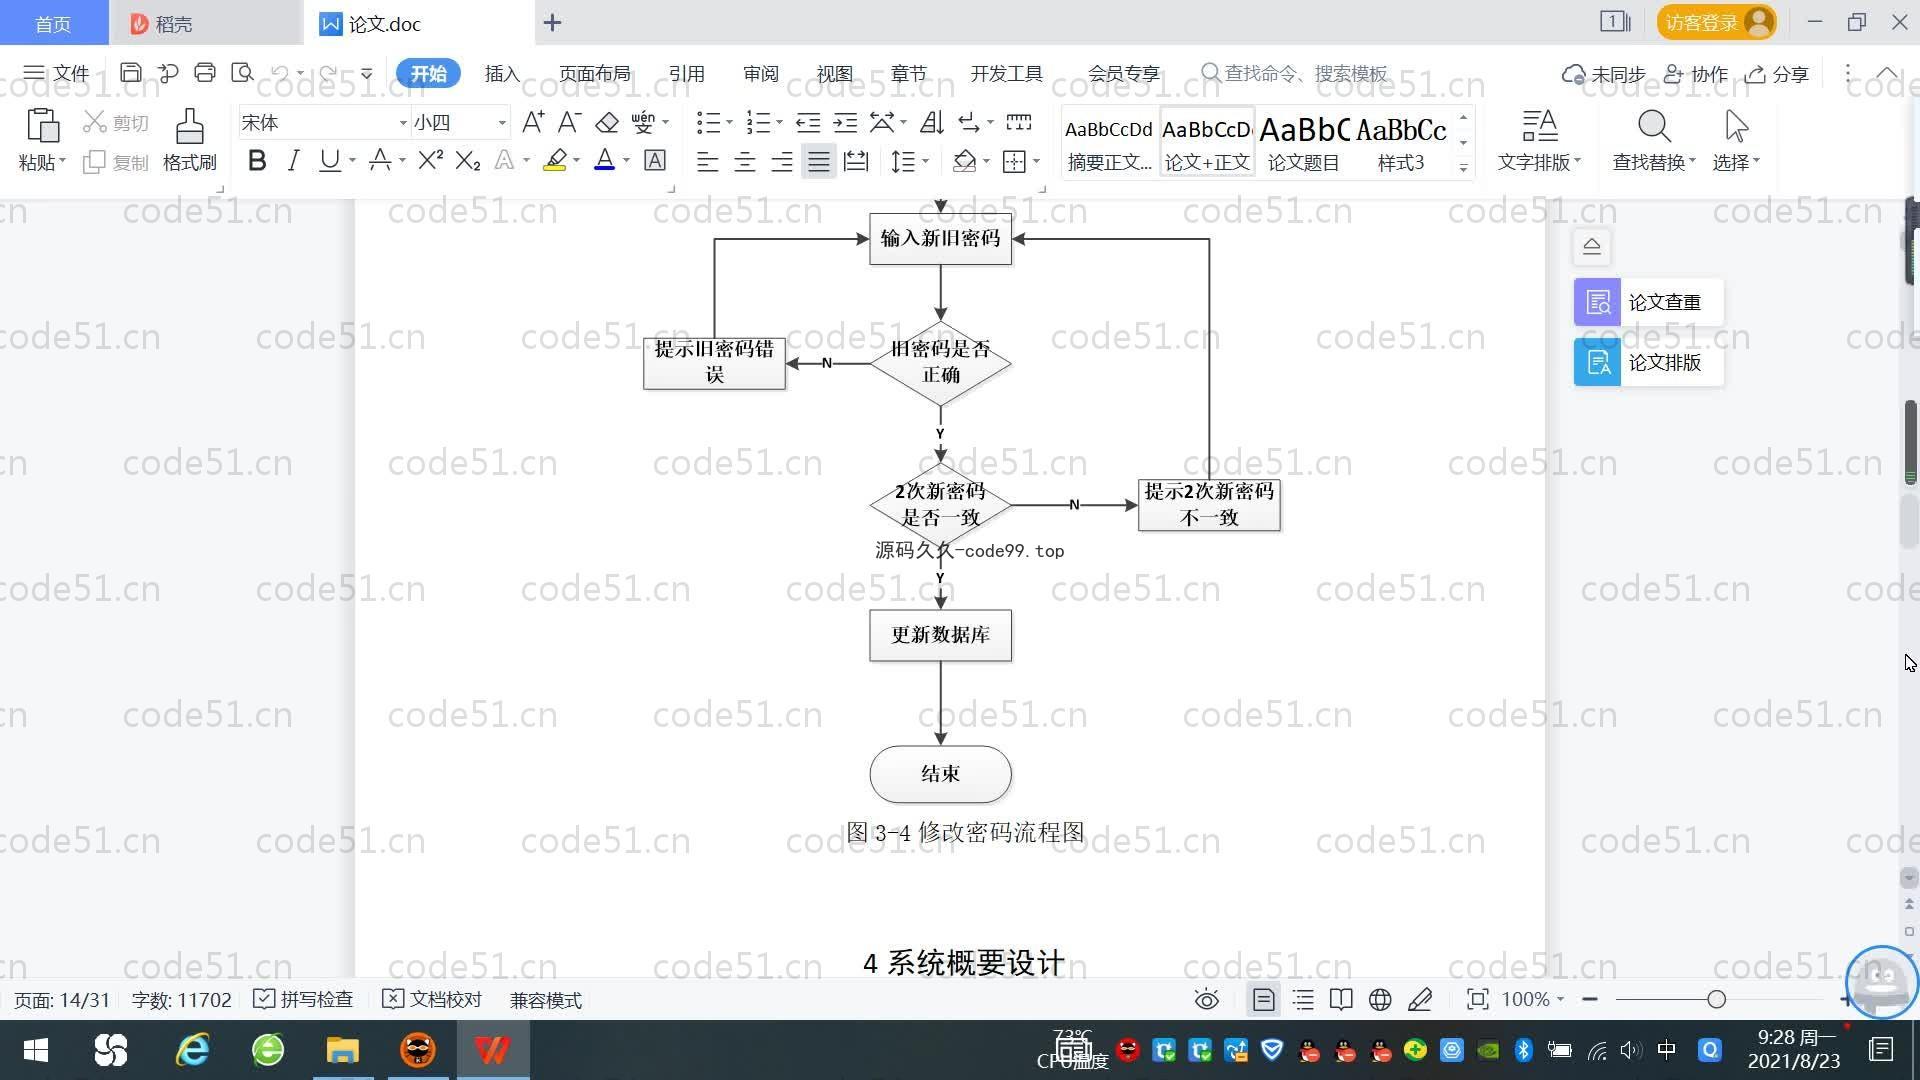
Task: Switch to 稻壳 tab
Action: coord(204,23)
